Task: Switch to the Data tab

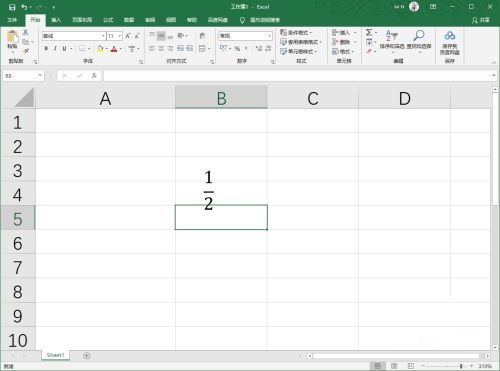Action: [x=129, y=20]
